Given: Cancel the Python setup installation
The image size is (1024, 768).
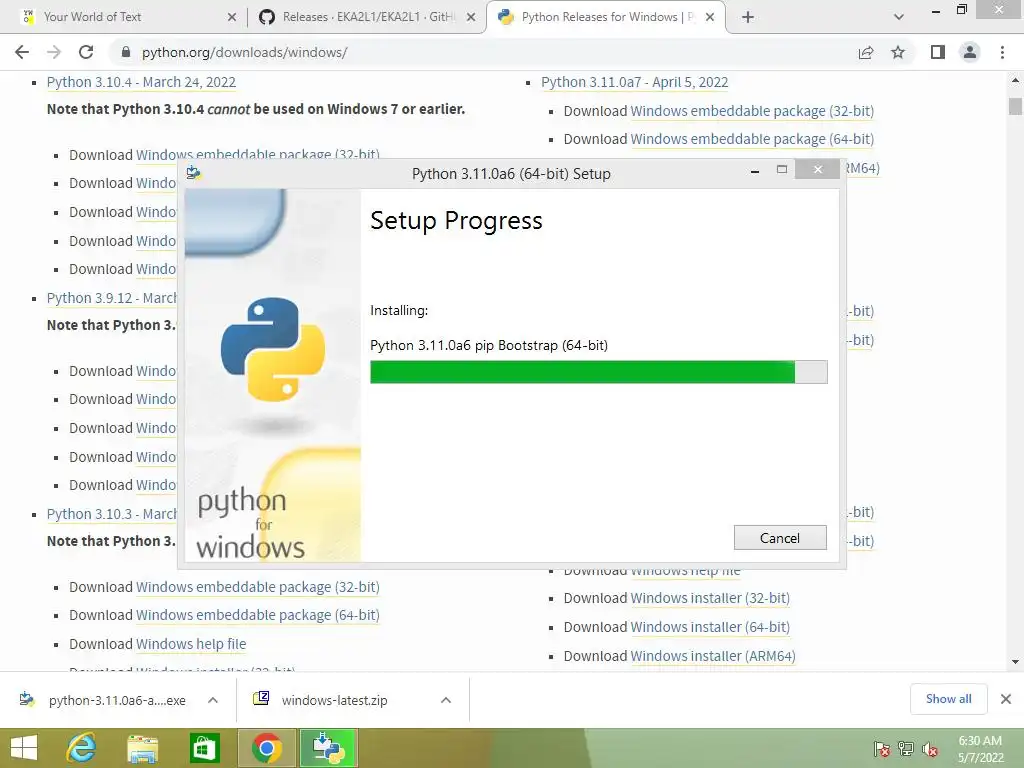Looking at the screenshot, I should point(780,537).
